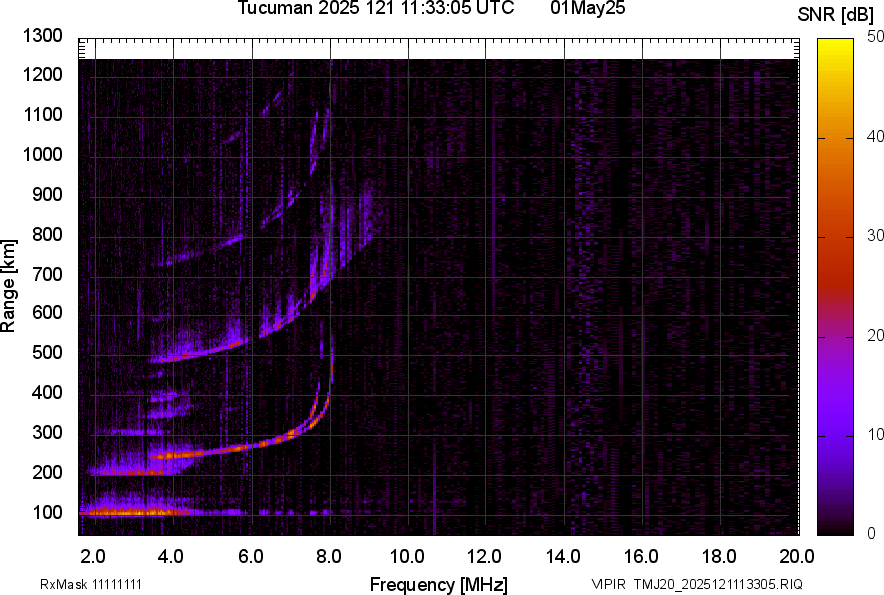This screenshot has width=884, height=595.
Task: Click the frequency tick label '8.0'
Action: pyautogui.click(x=329, y=557)
